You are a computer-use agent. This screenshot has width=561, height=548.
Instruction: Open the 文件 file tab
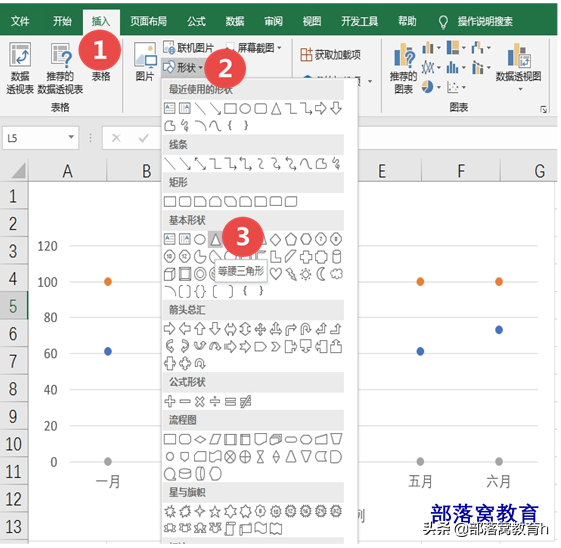click(20, 21)
